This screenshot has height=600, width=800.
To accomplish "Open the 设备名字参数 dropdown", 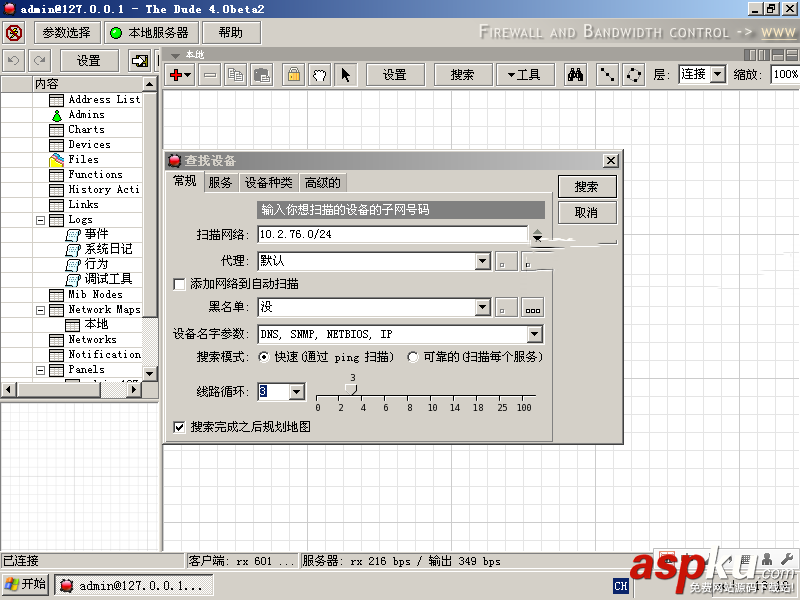I will 534,334.
